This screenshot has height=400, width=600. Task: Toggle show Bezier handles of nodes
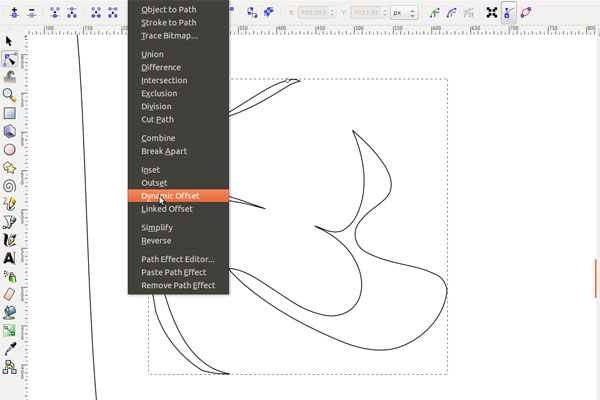coord(509,13)
